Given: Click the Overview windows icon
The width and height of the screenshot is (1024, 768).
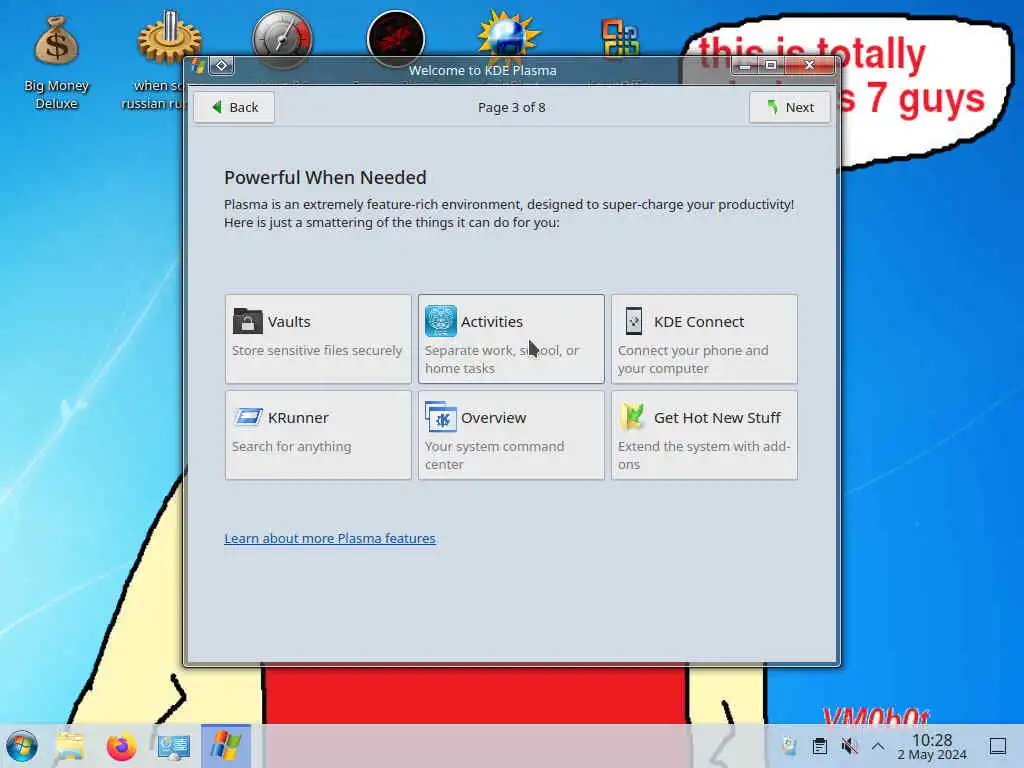Looking at the screenshot, I should (x=441, y=417).
